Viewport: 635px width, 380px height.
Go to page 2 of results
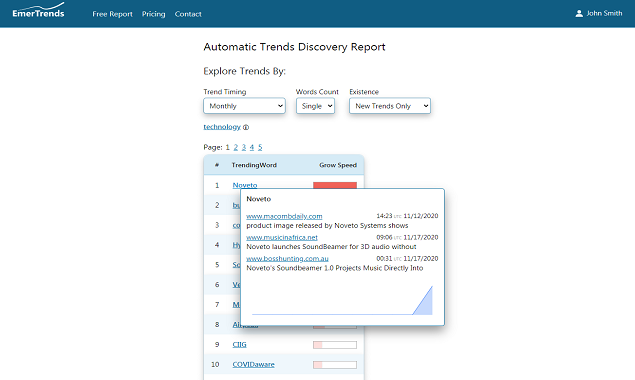click(236, 147)
